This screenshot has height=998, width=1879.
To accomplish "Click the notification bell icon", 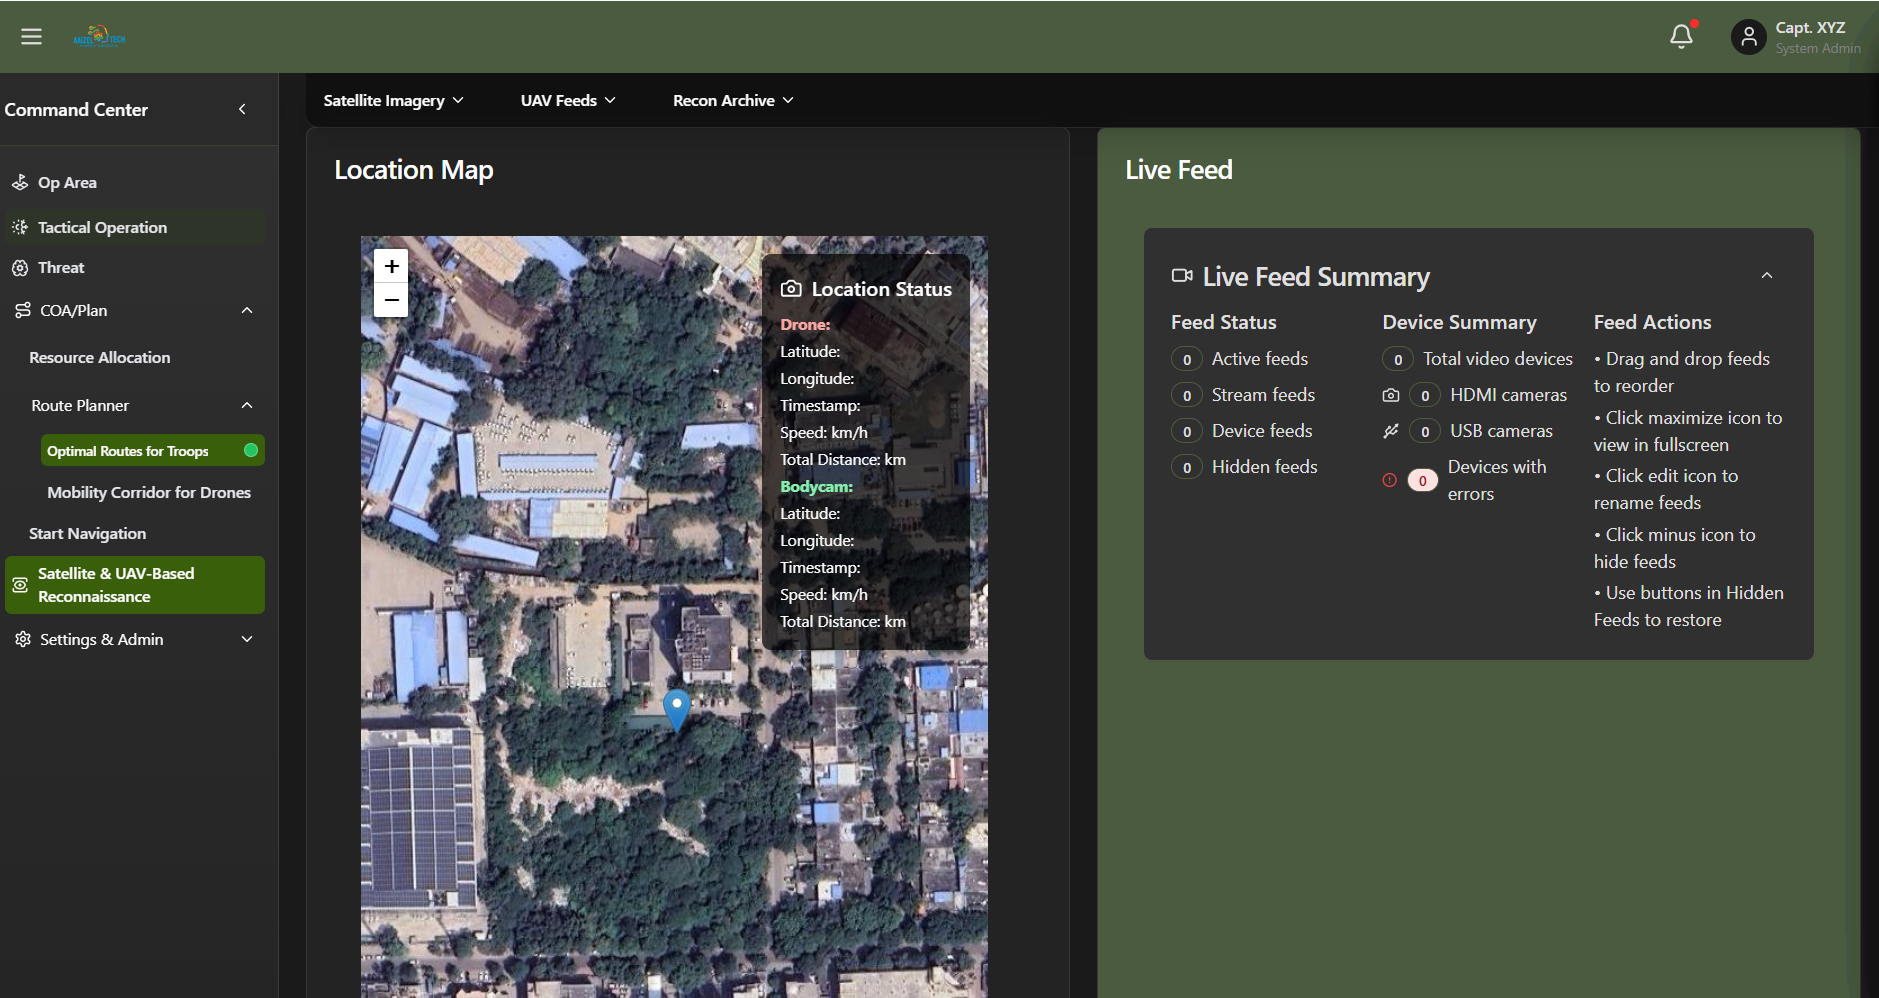I will [x=1681, y=37].
